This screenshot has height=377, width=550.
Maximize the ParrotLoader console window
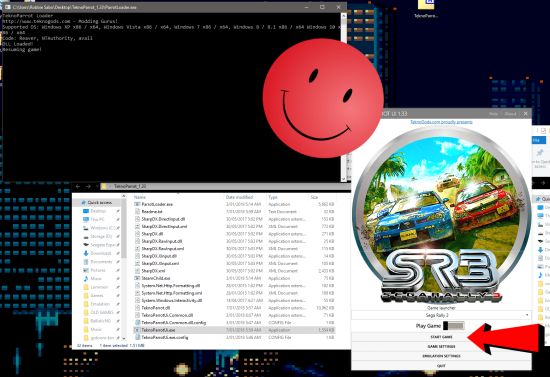[322, 7]
